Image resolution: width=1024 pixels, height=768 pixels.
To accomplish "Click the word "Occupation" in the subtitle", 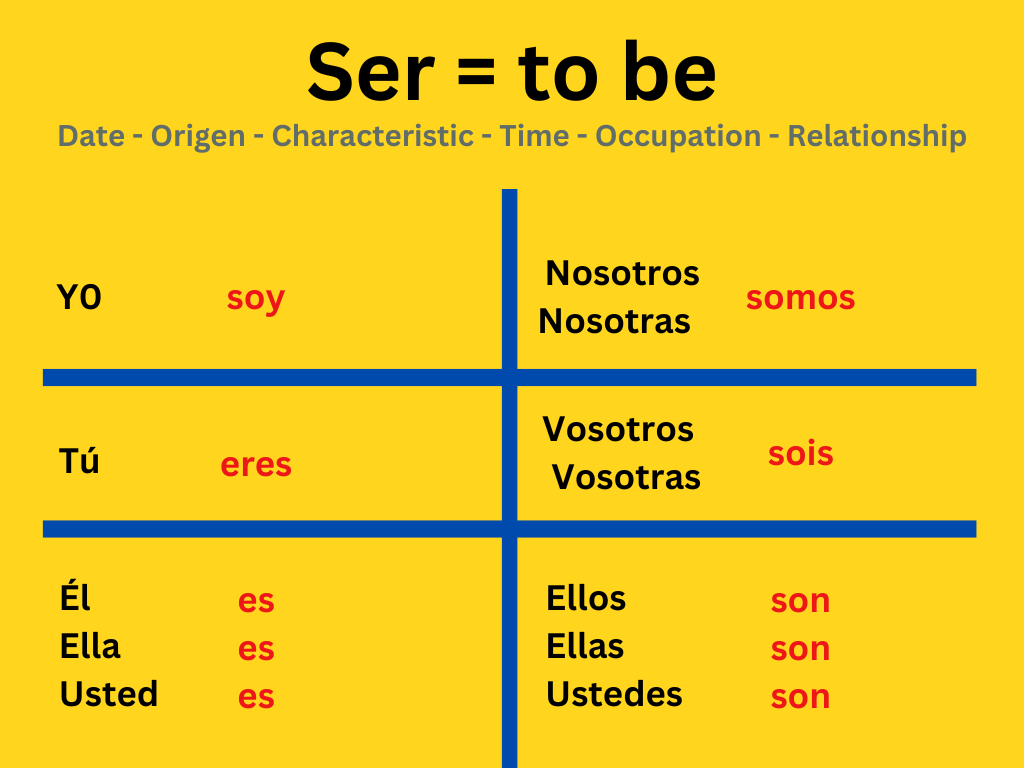I will tap(678, 136).
